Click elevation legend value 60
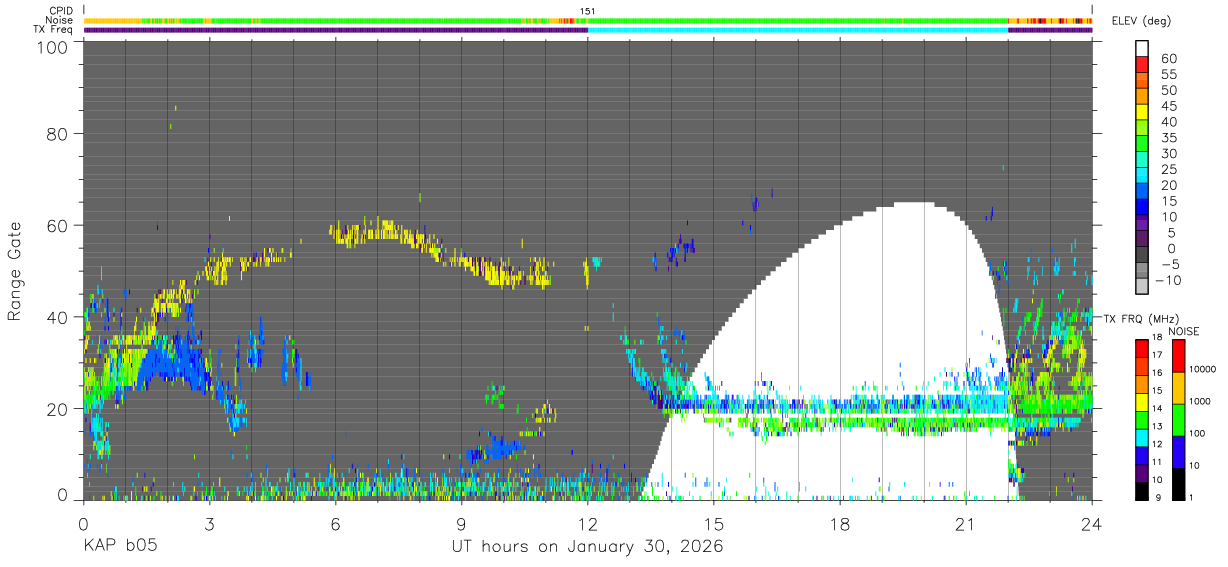 pos(1168,58)
